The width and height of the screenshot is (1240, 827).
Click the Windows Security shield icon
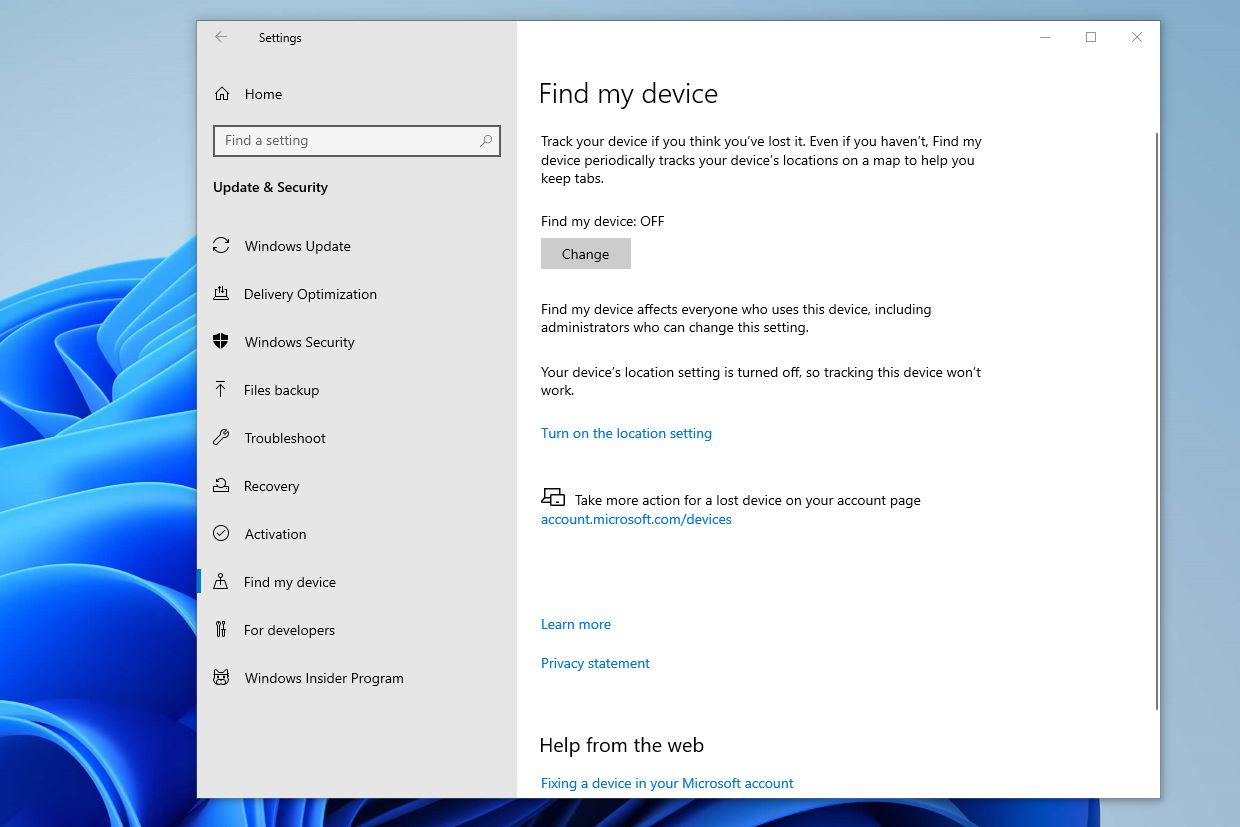(221, 342)
